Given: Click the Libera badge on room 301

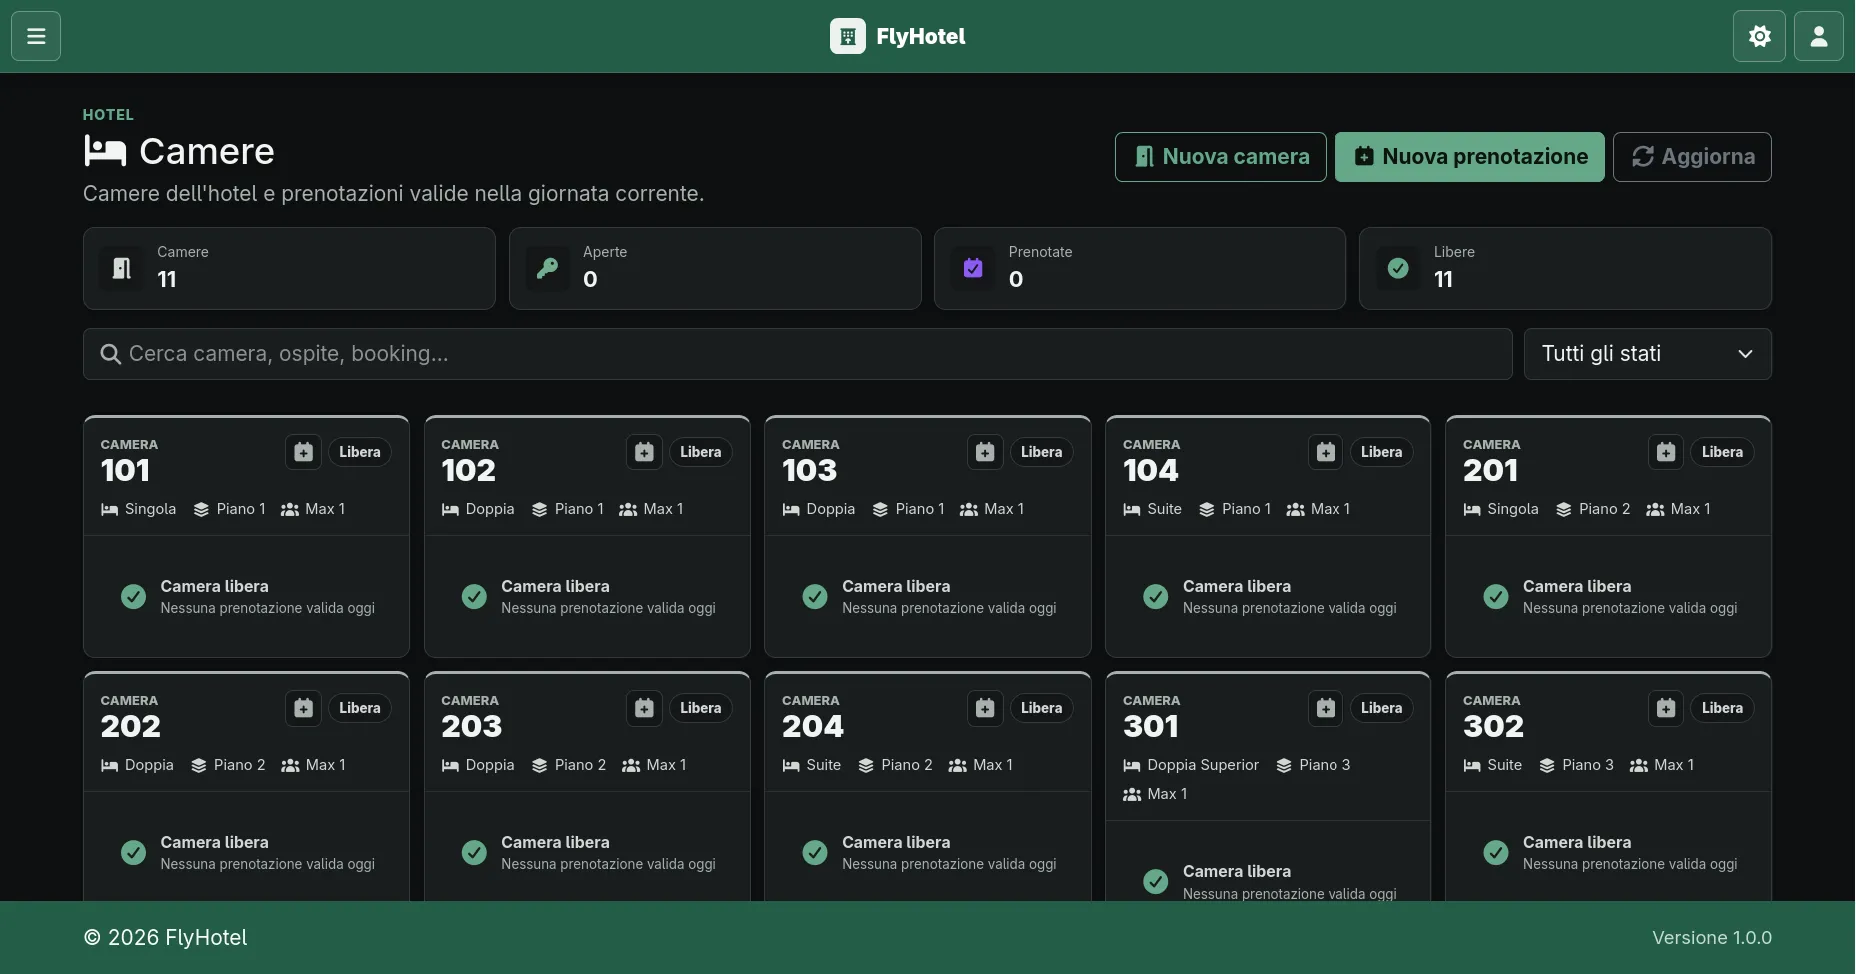Looking at the screenshot, I should click(1381, 708).
